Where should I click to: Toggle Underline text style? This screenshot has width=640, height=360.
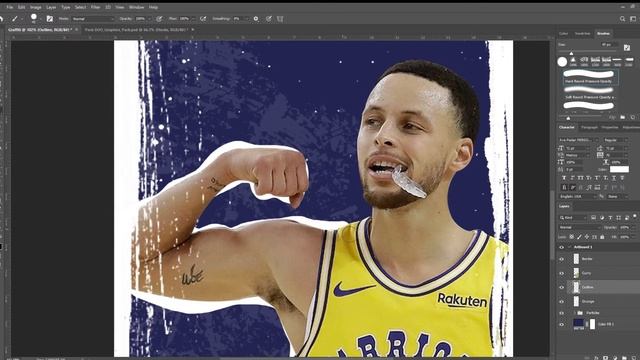(614, 178)
